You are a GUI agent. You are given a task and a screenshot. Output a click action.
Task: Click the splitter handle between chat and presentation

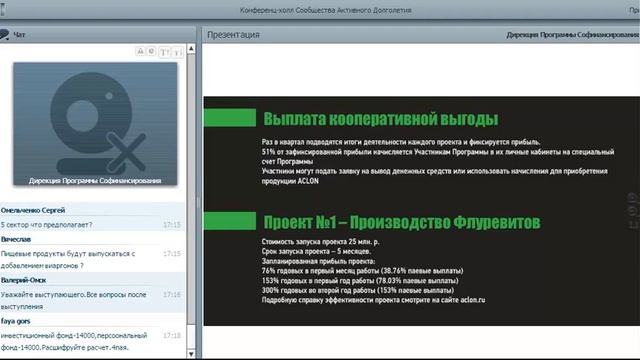199,202
